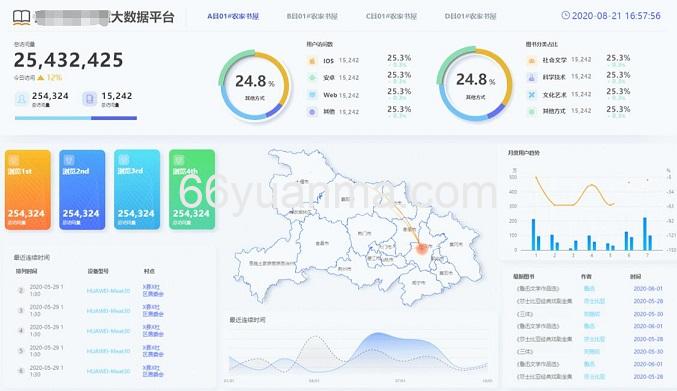Click the yellow warning triangle near 12%
This screenshot has width=677, height=391.
tap(41, 78)
